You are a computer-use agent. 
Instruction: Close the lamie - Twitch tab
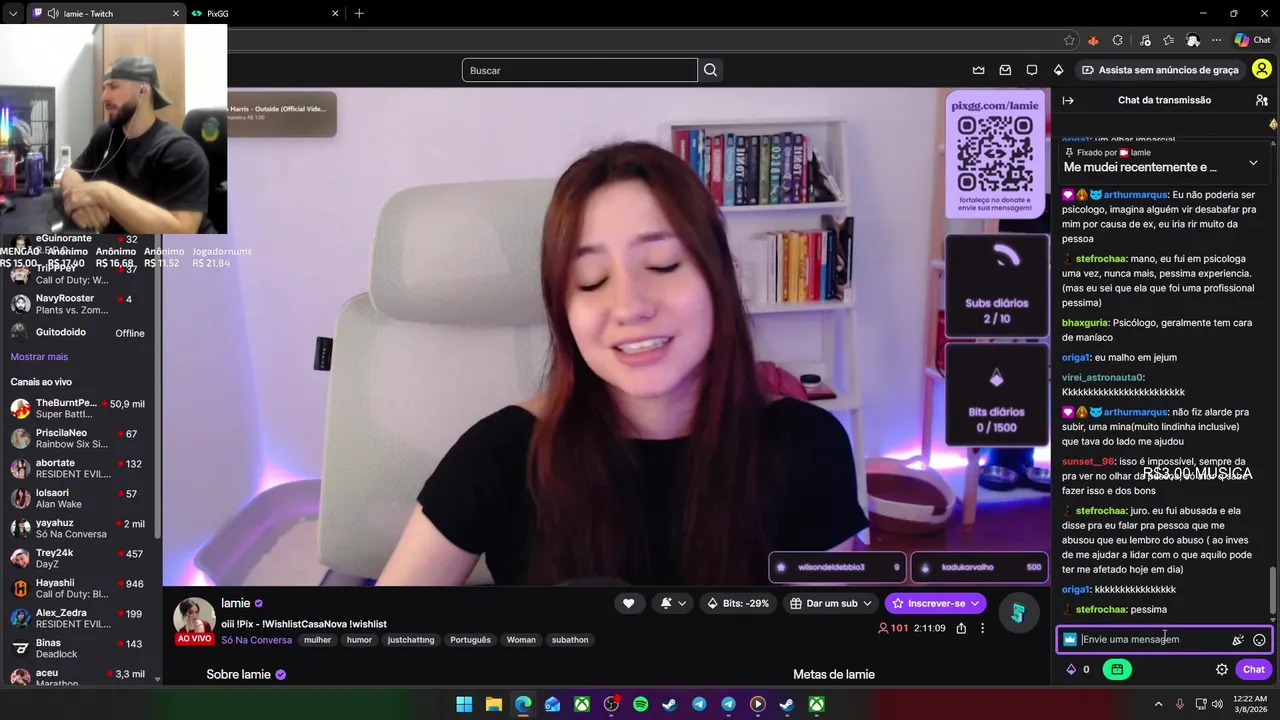point(176,13)
